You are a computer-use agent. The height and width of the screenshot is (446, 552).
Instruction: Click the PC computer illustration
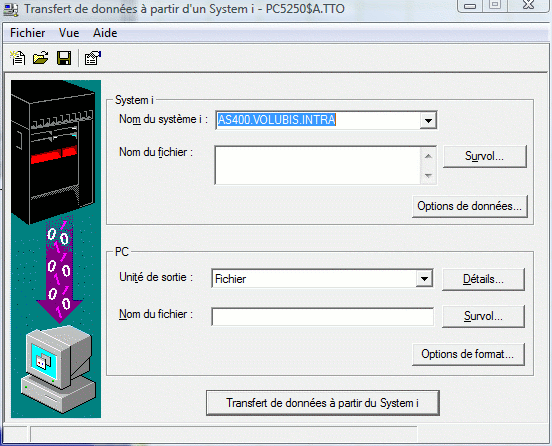click(58, 369)
